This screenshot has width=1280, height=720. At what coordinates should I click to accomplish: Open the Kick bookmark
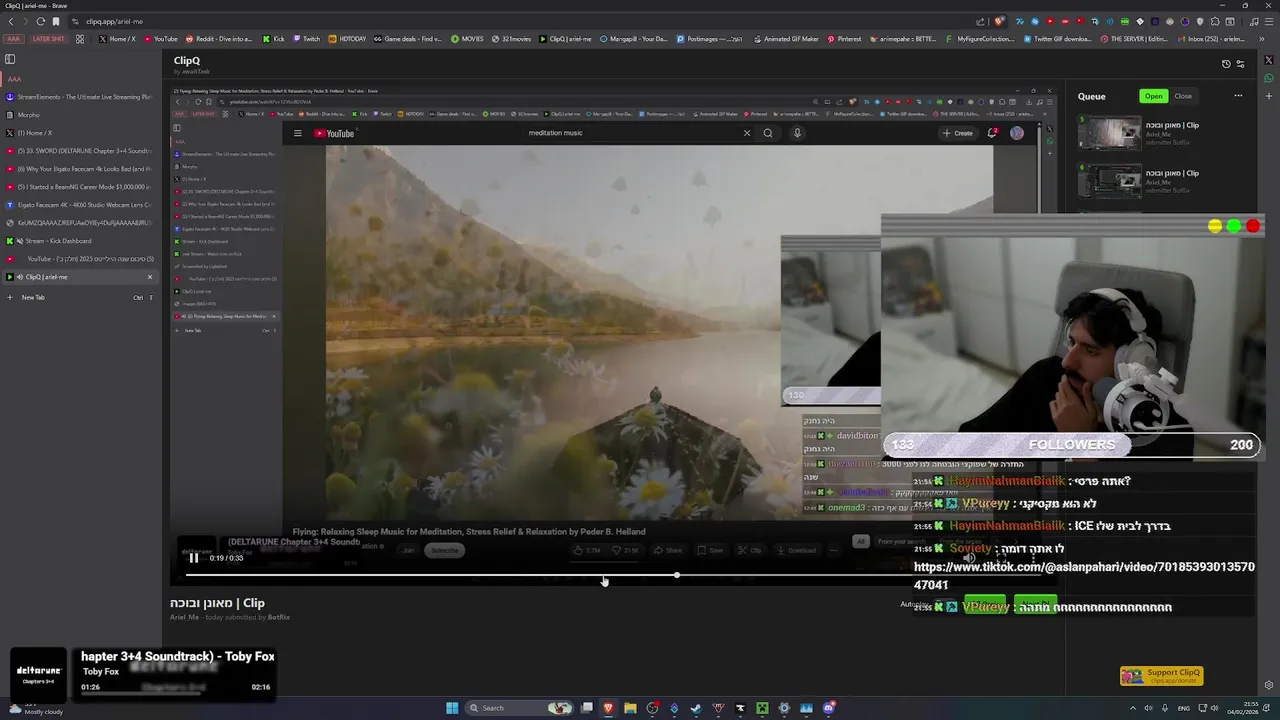click(x=274, y=39)
